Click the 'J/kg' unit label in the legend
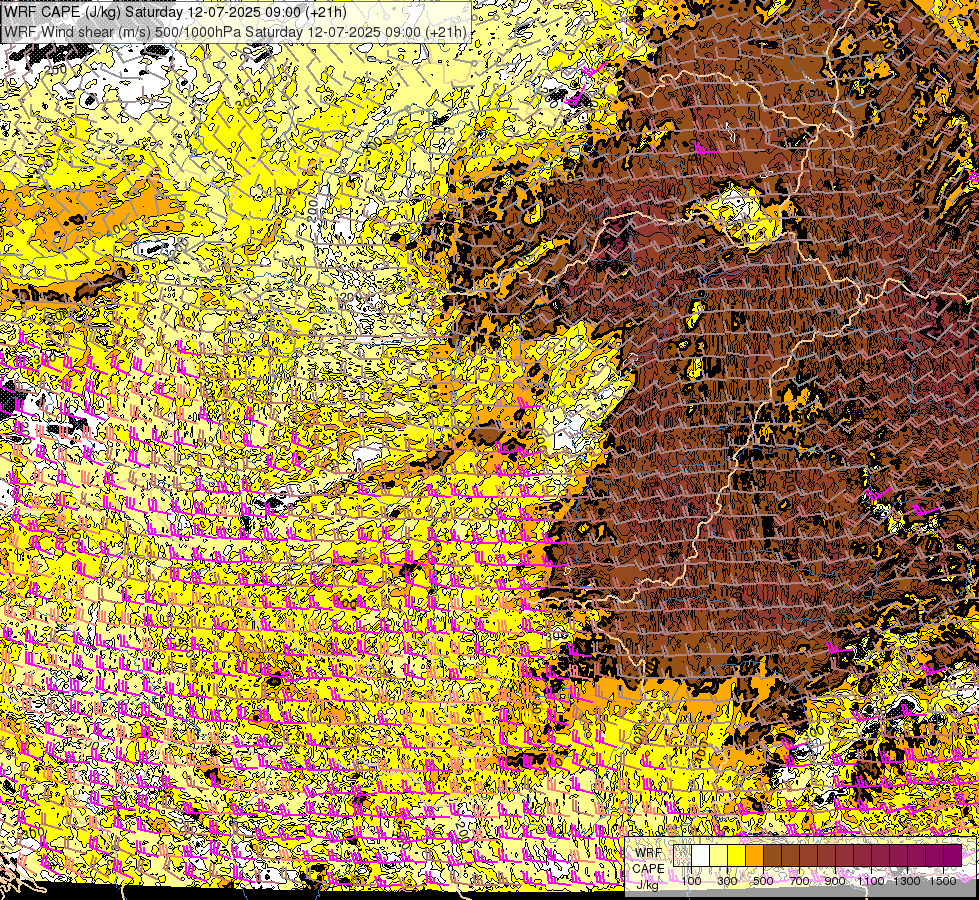This screenshot has height=900, width=979. (647, 885)
